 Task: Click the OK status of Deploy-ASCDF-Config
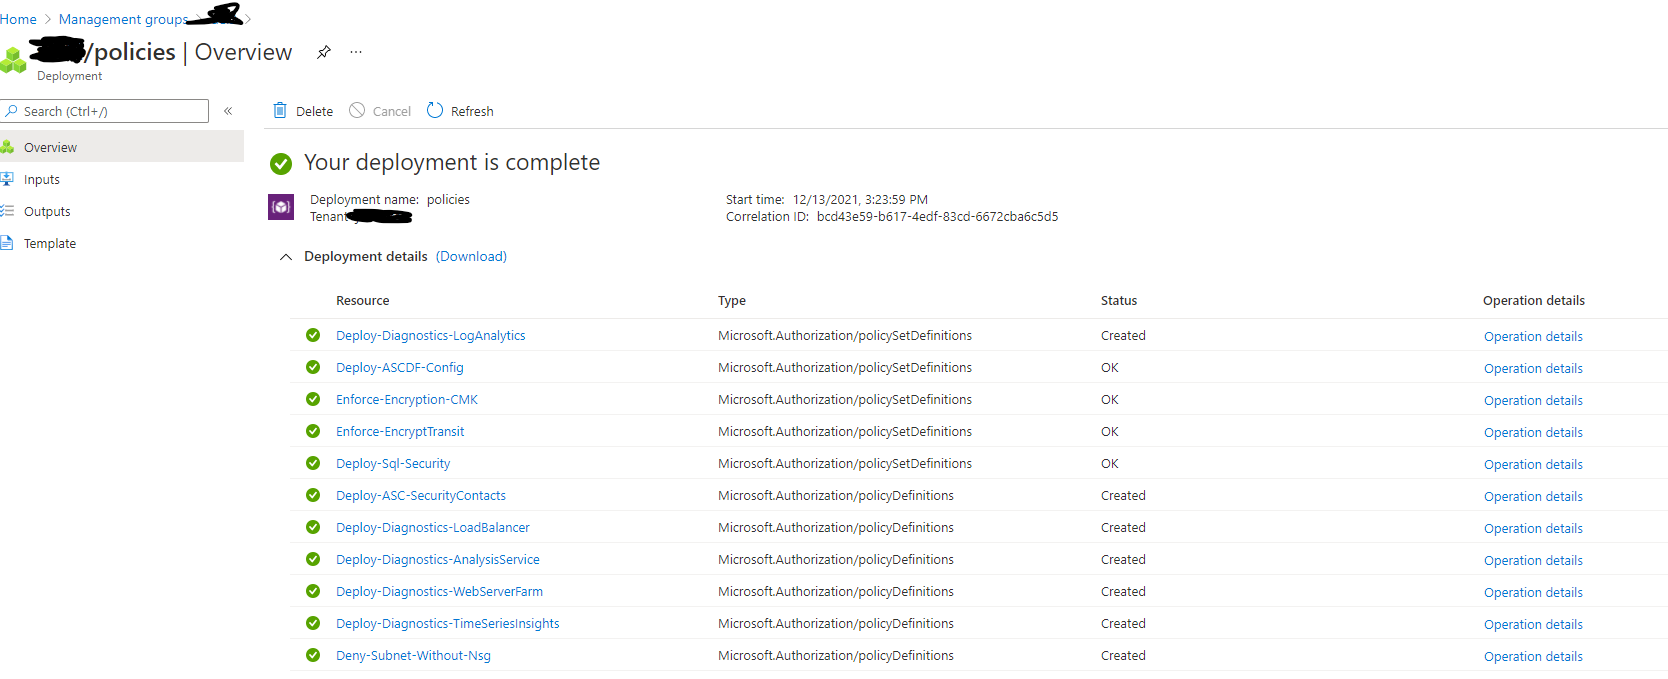click(x=1110, y=367)
